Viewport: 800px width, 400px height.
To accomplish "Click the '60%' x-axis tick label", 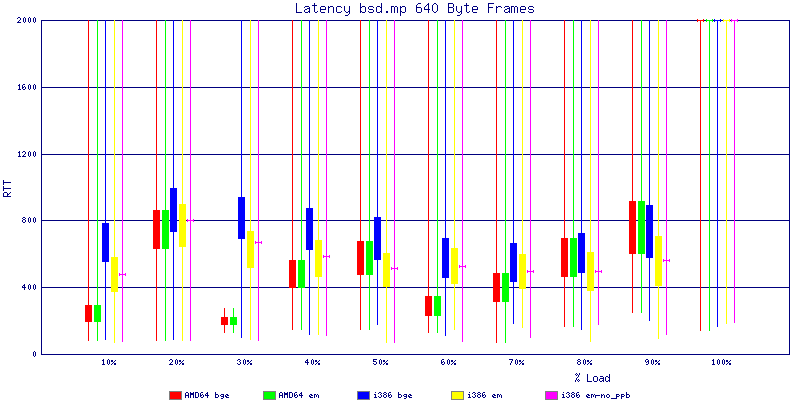I will point(448,362).
